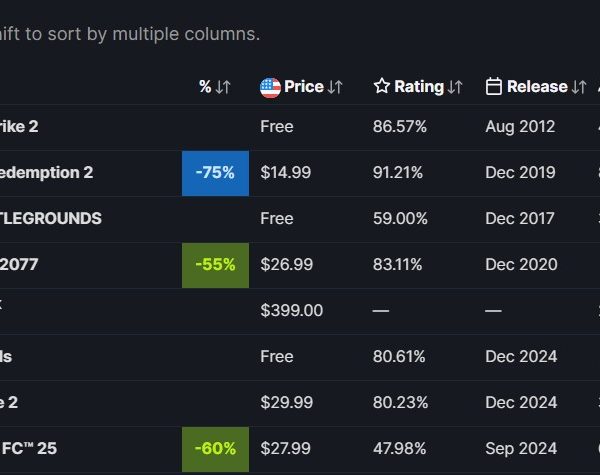The width and height of the screenshot is (600, 475).
Task: Select the $14.99 price cell
Action: (285, 173)
